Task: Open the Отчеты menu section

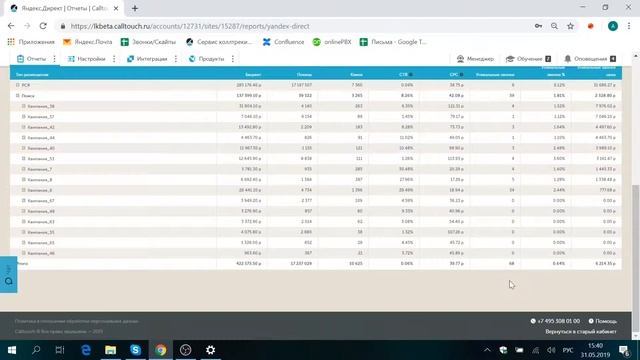Action: point(31,59)
